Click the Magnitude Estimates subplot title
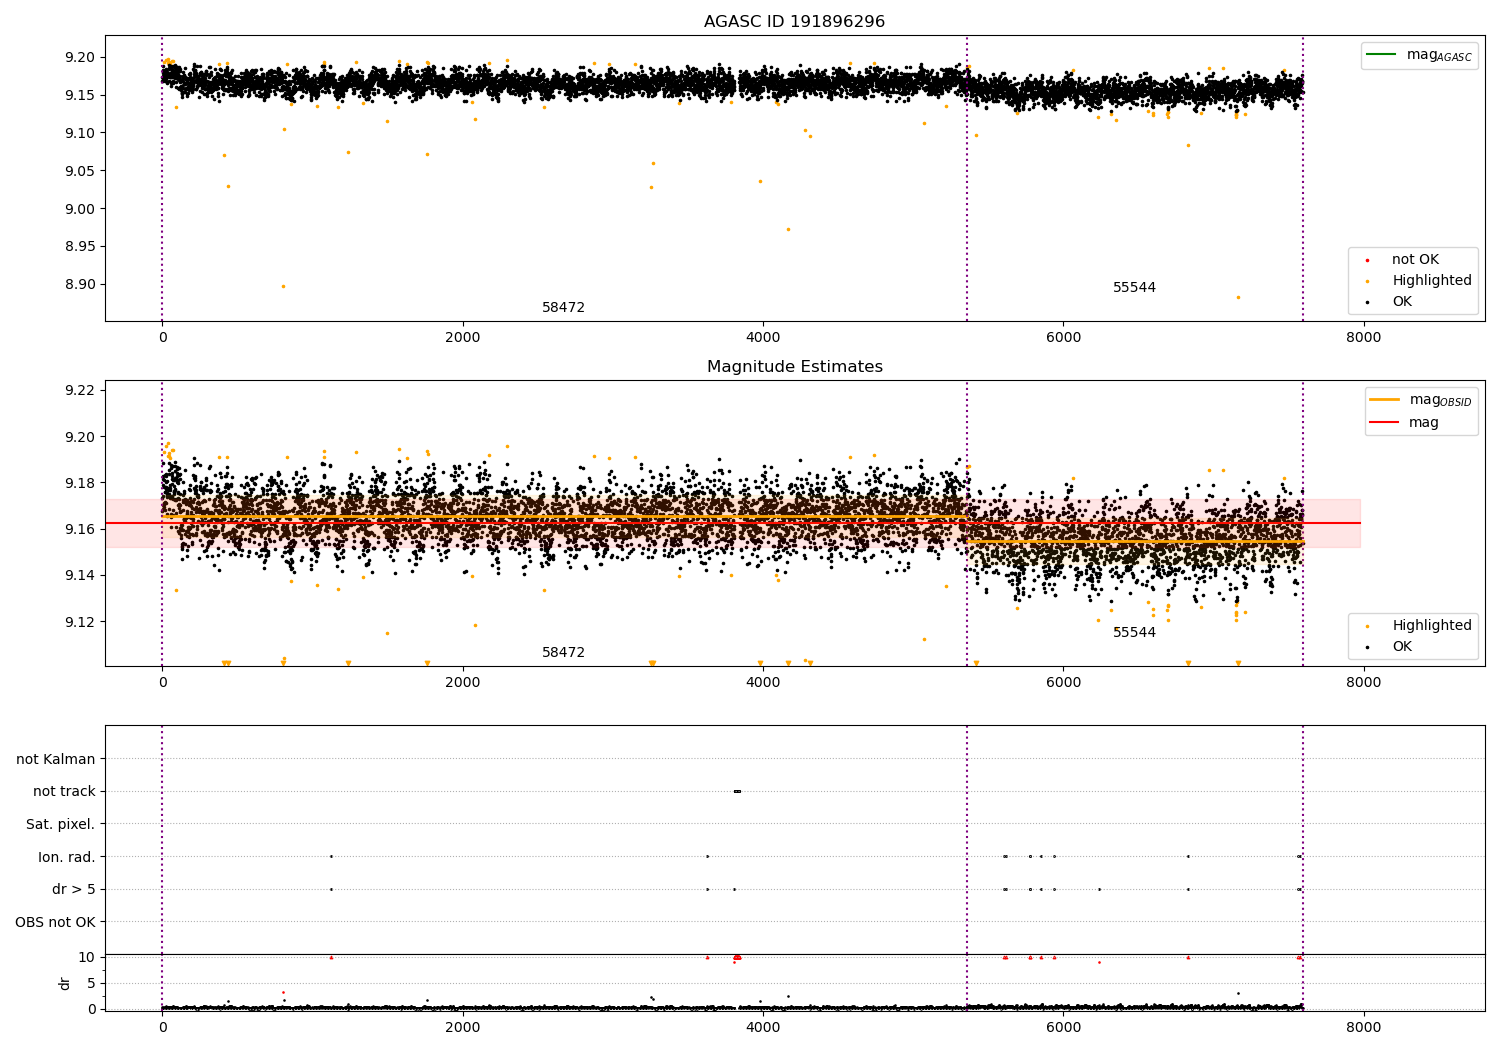This screenshot has height=1050, width=1500. [794, 367]
